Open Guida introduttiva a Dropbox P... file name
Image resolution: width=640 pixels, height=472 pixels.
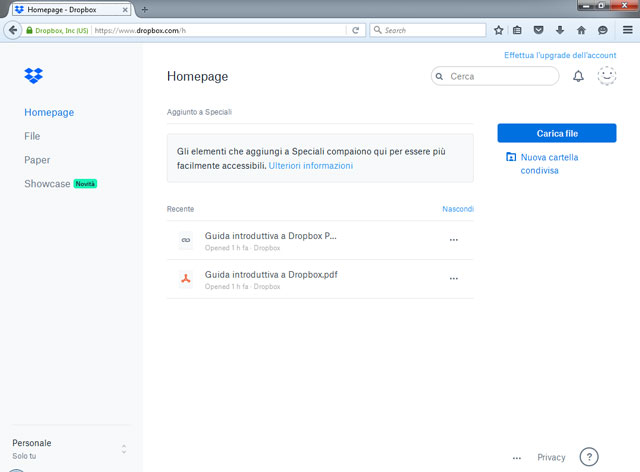click(x=271, y=236)
